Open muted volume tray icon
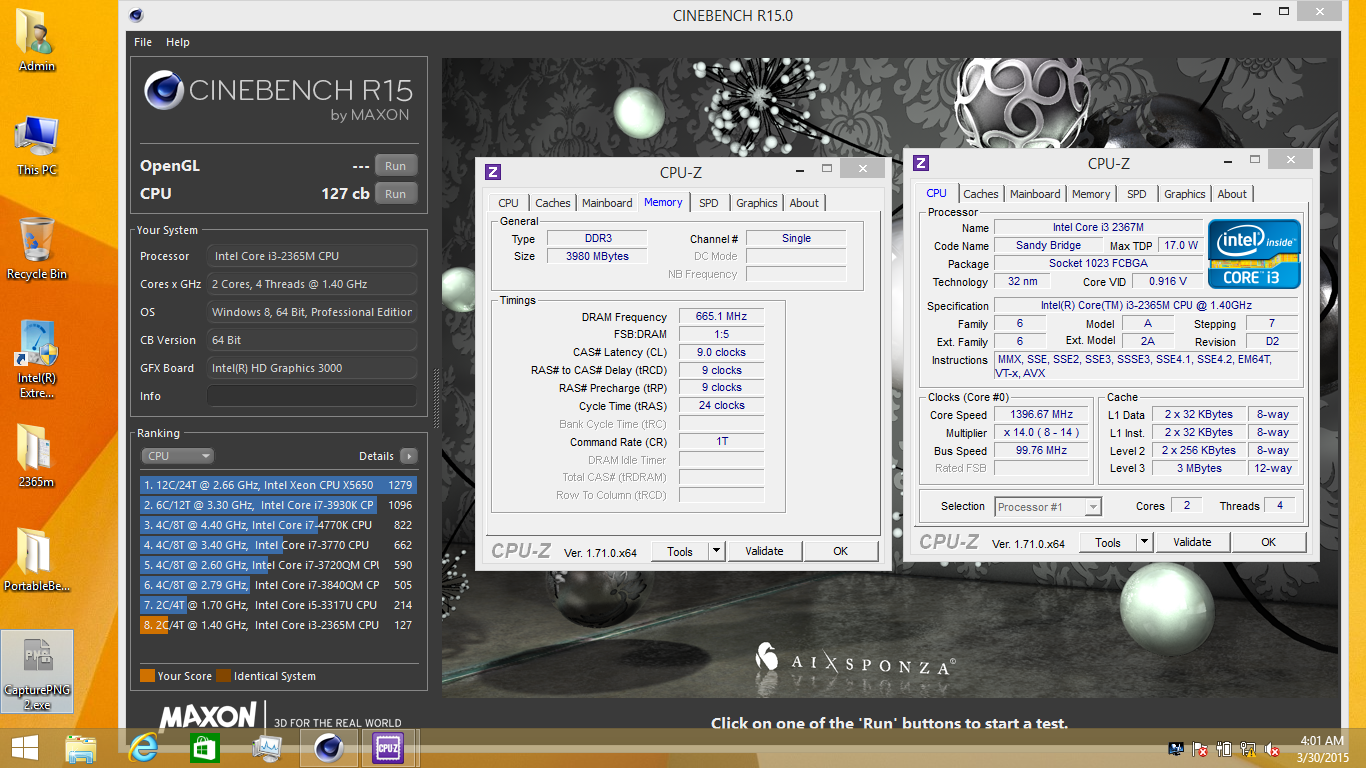 [1273, 749]
